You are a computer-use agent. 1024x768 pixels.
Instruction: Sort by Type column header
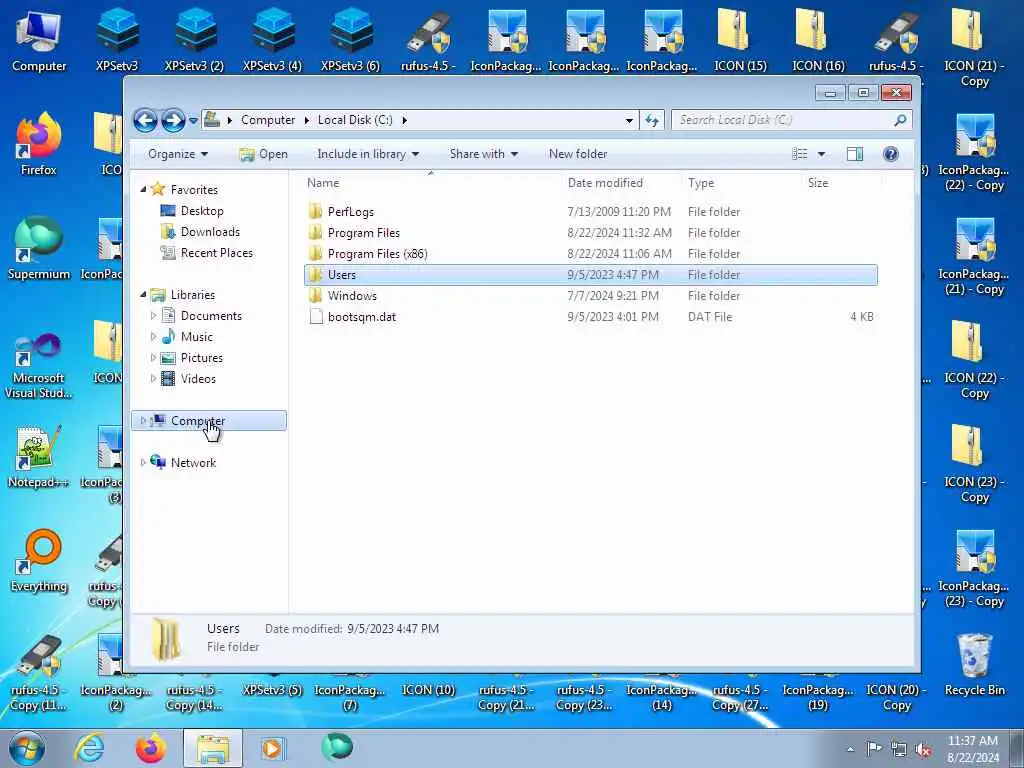741,183
